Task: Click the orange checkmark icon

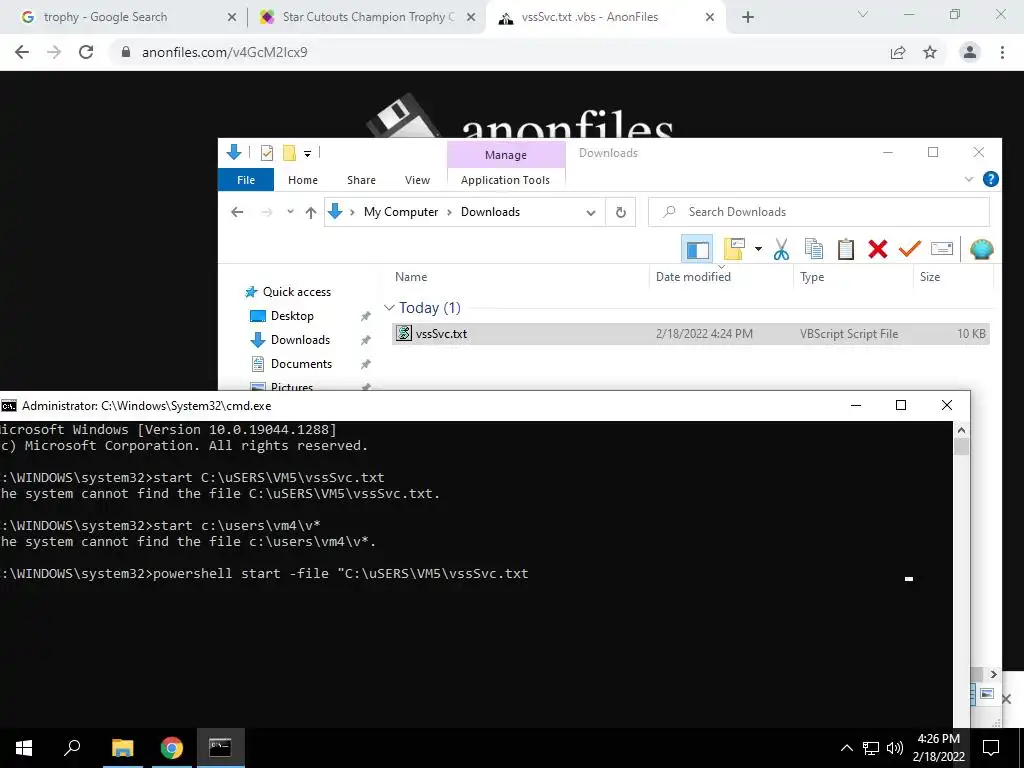Action: point(909,249)
